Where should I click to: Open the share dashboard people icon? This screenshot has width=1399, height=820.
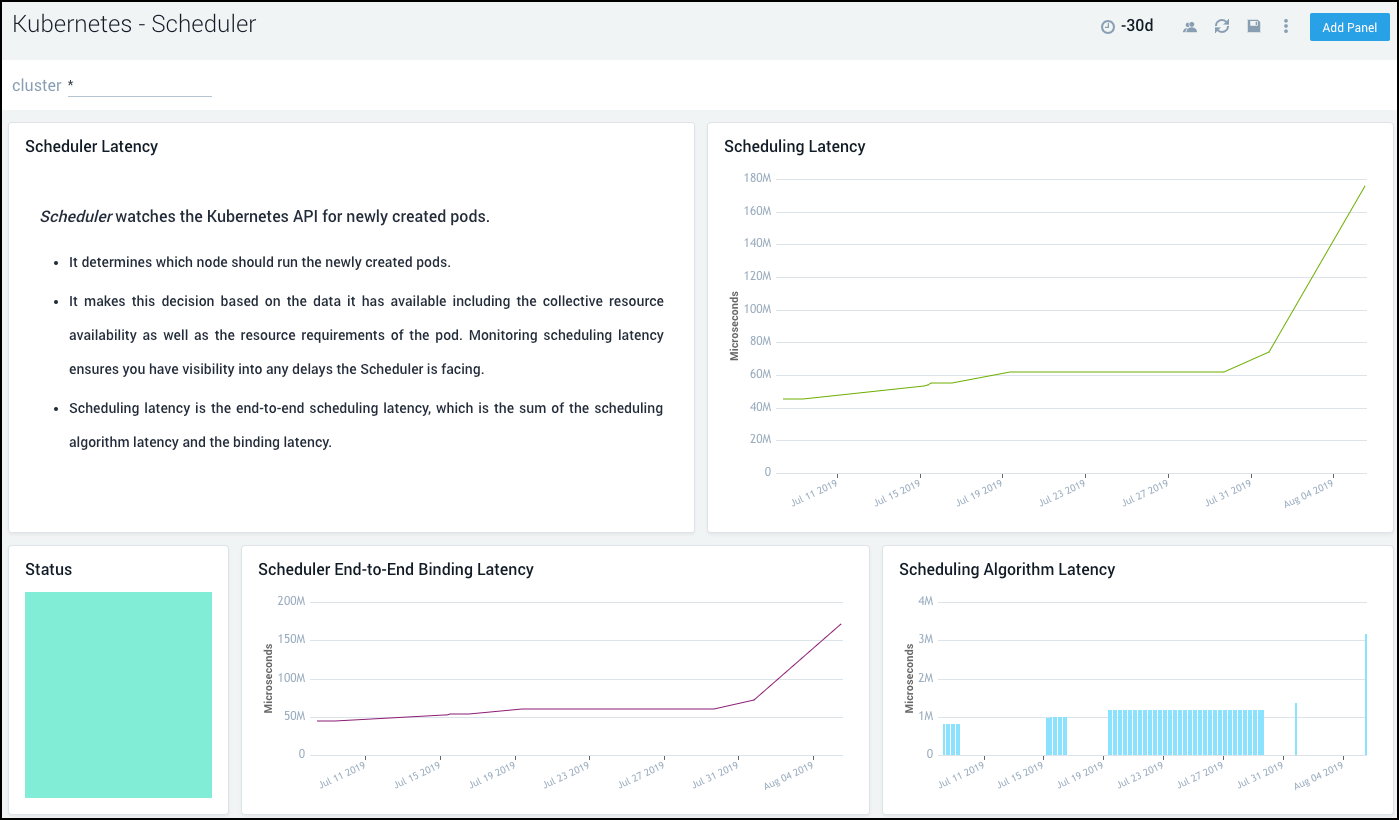coord(1190,27)
